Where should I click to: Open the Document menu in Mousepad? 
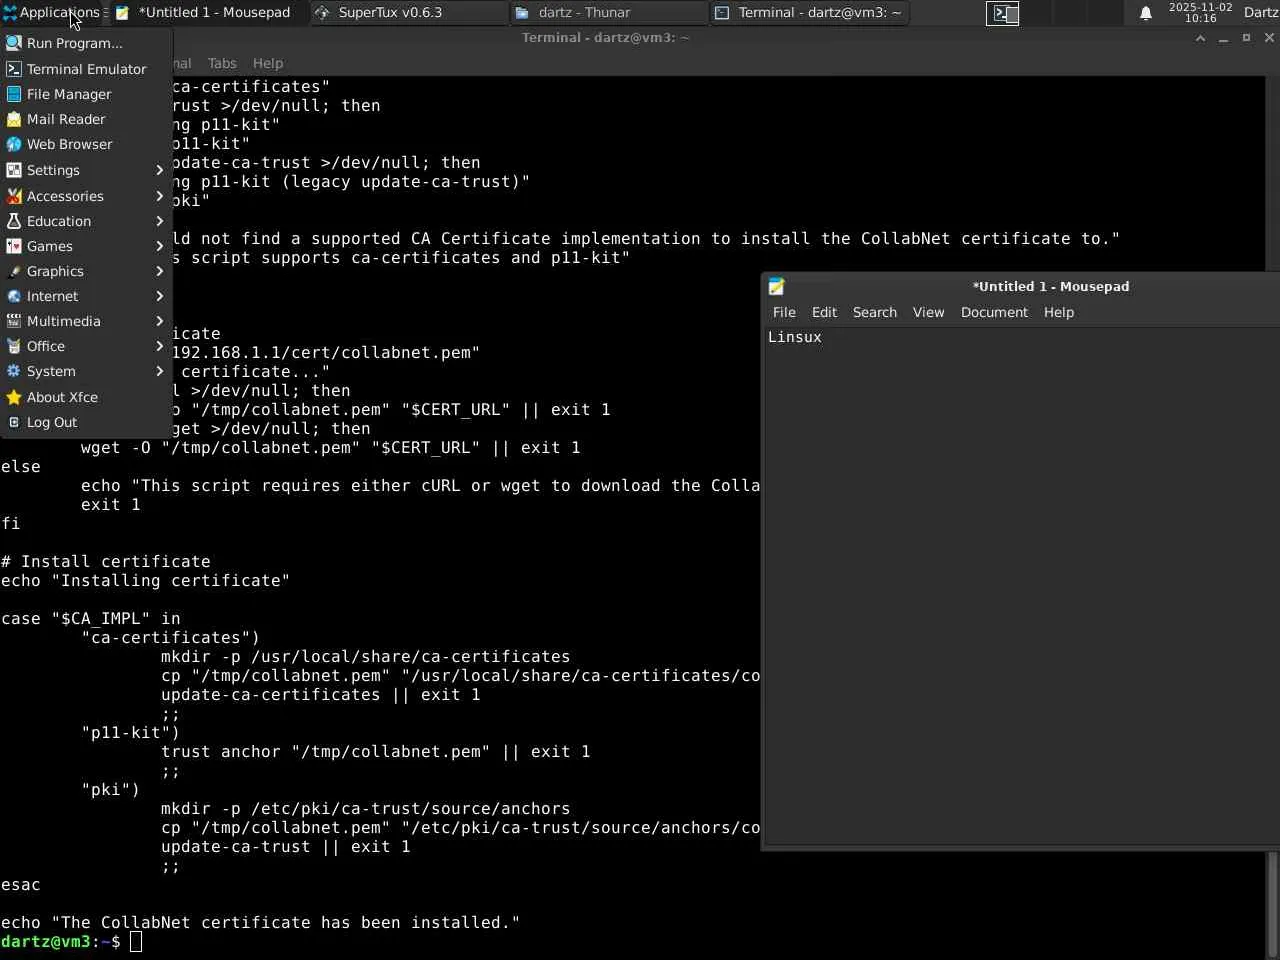(994, 312)
